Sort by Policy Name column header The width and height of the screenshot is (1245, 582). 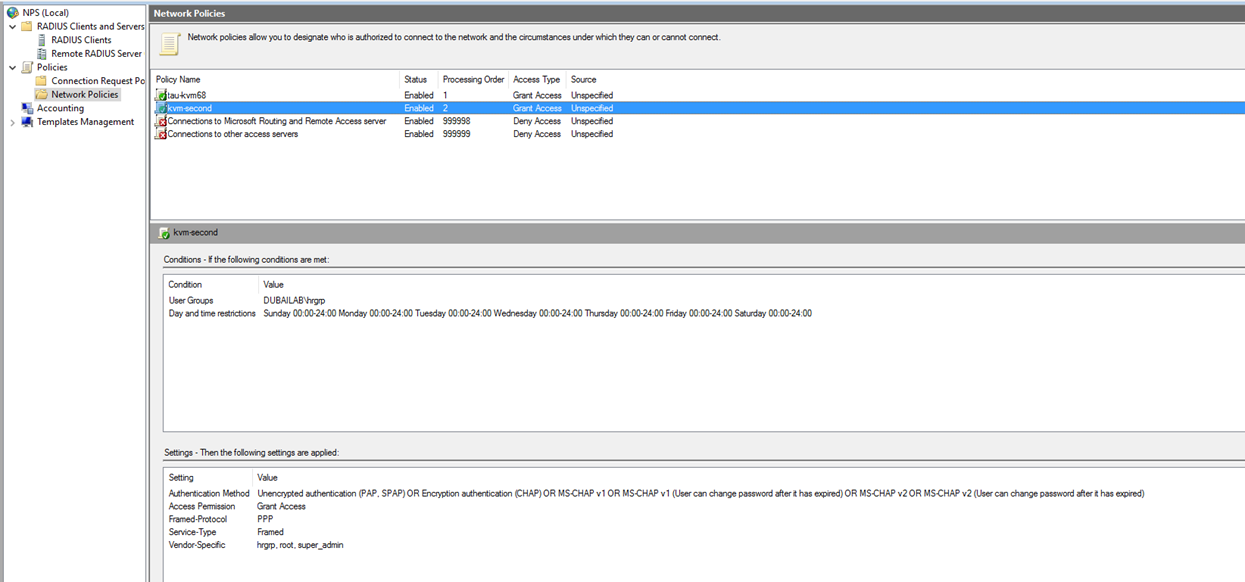pos(178,79)
